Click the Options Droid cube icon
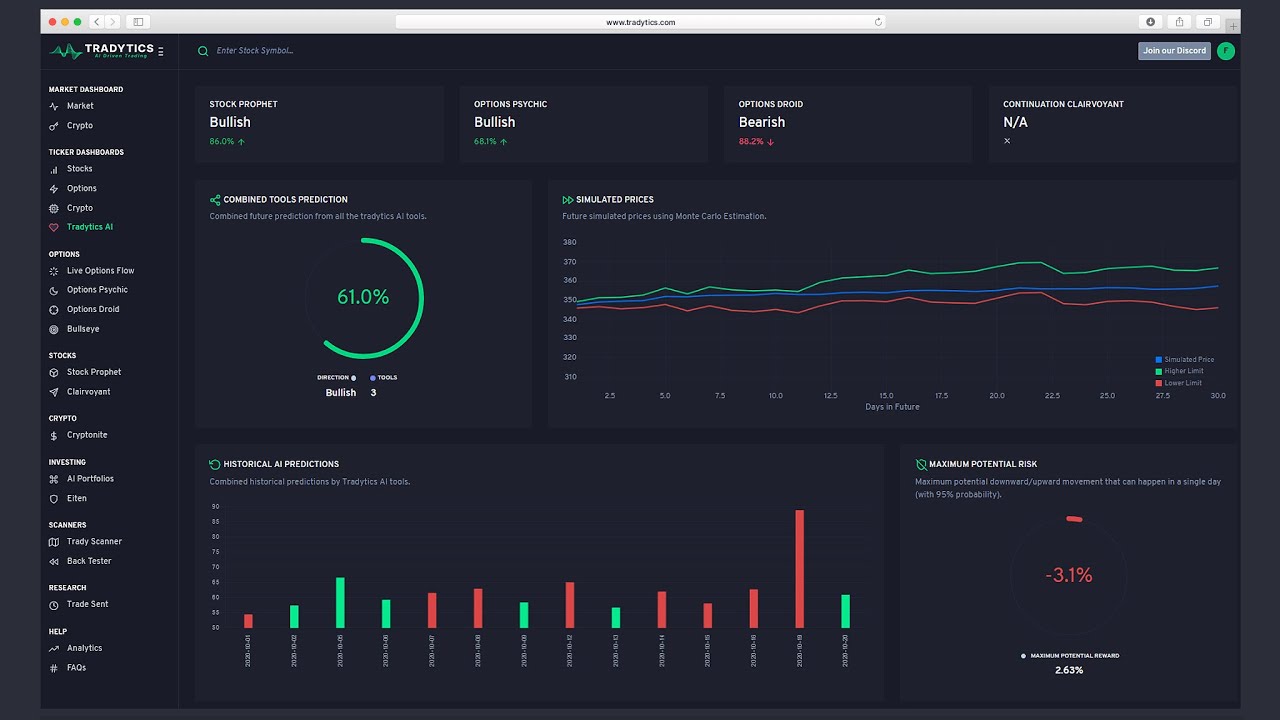1280x720 pixels. (54, 309)
